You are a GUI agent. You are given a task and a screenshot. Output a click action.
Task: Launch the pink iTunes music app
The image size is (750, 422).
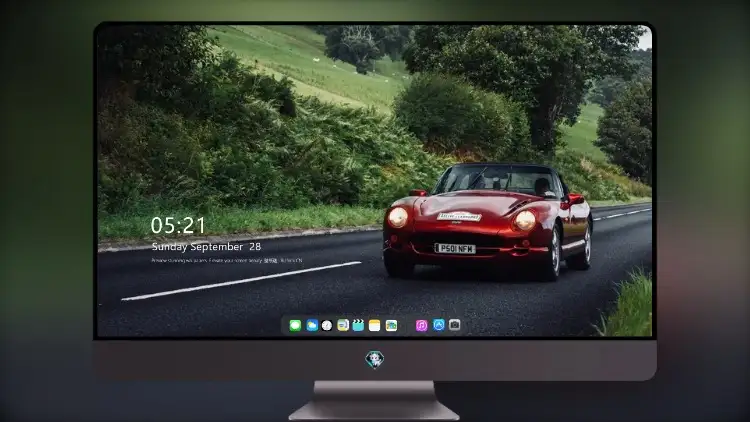pyautogui.click(x=421, y=326)
